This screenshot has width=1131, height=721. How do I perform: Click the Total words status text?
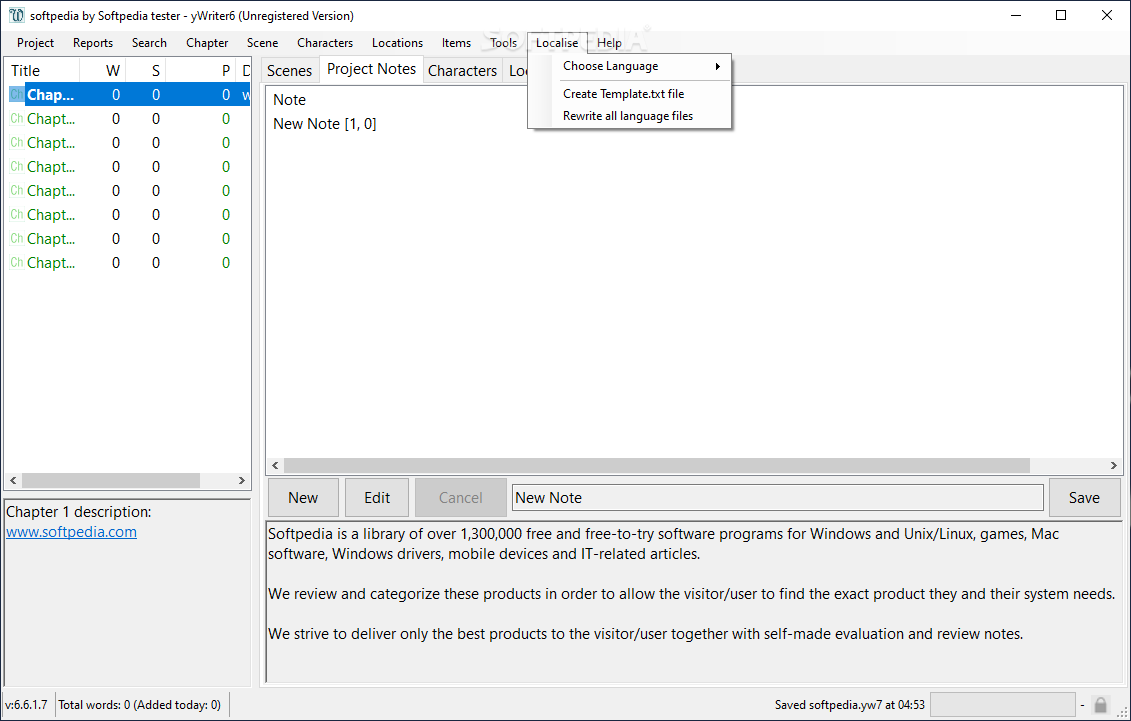140,704
